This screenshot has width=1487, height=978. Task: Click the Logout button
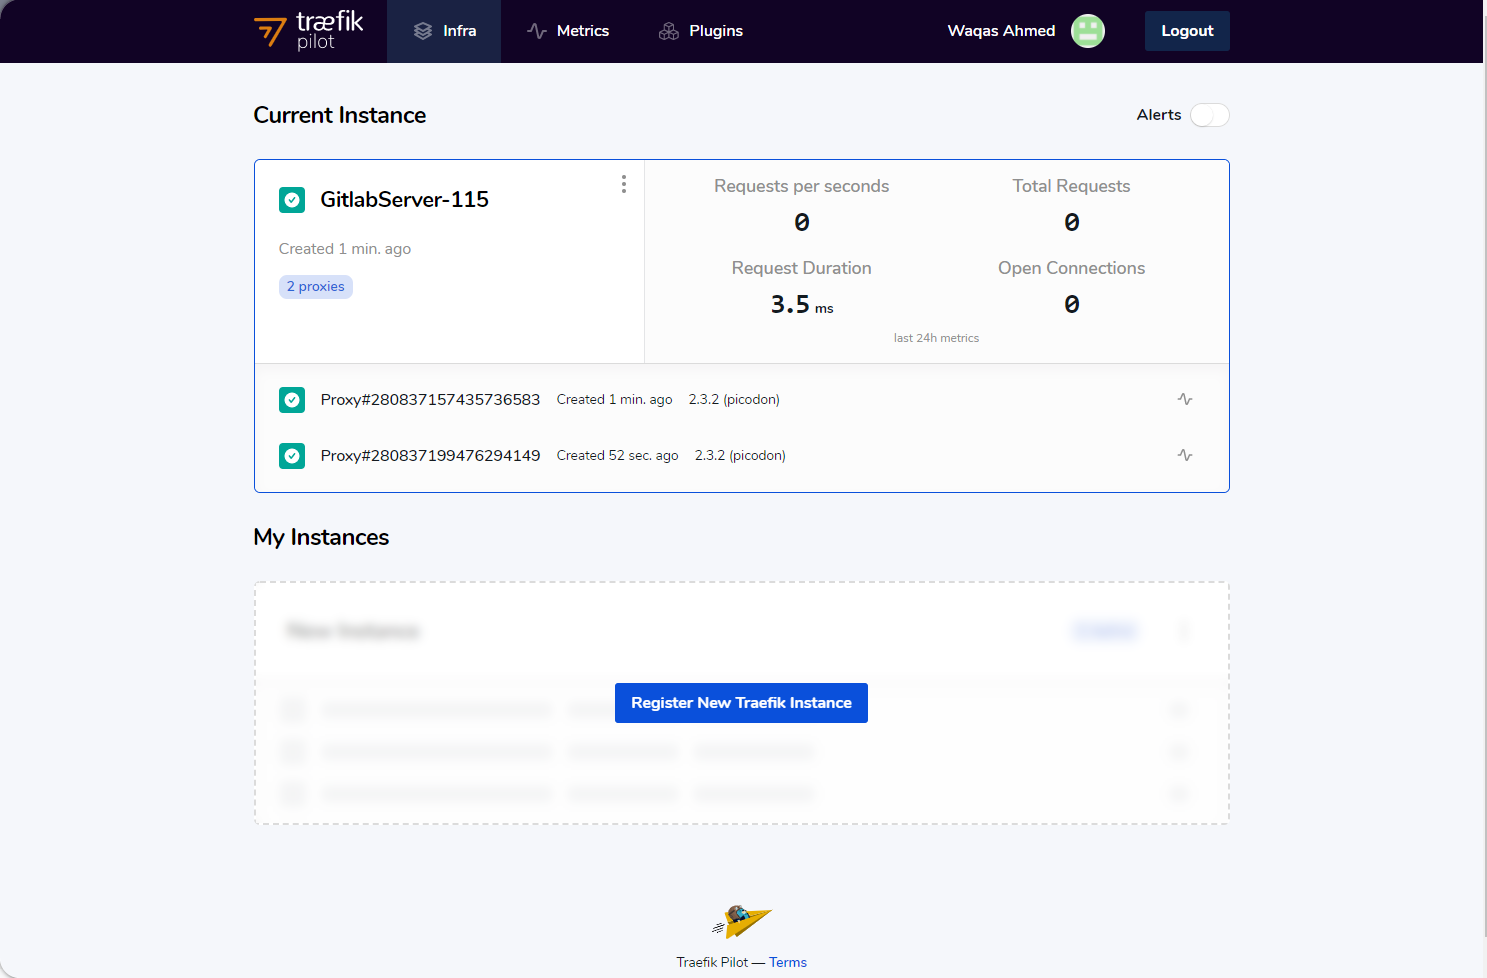1187,31
